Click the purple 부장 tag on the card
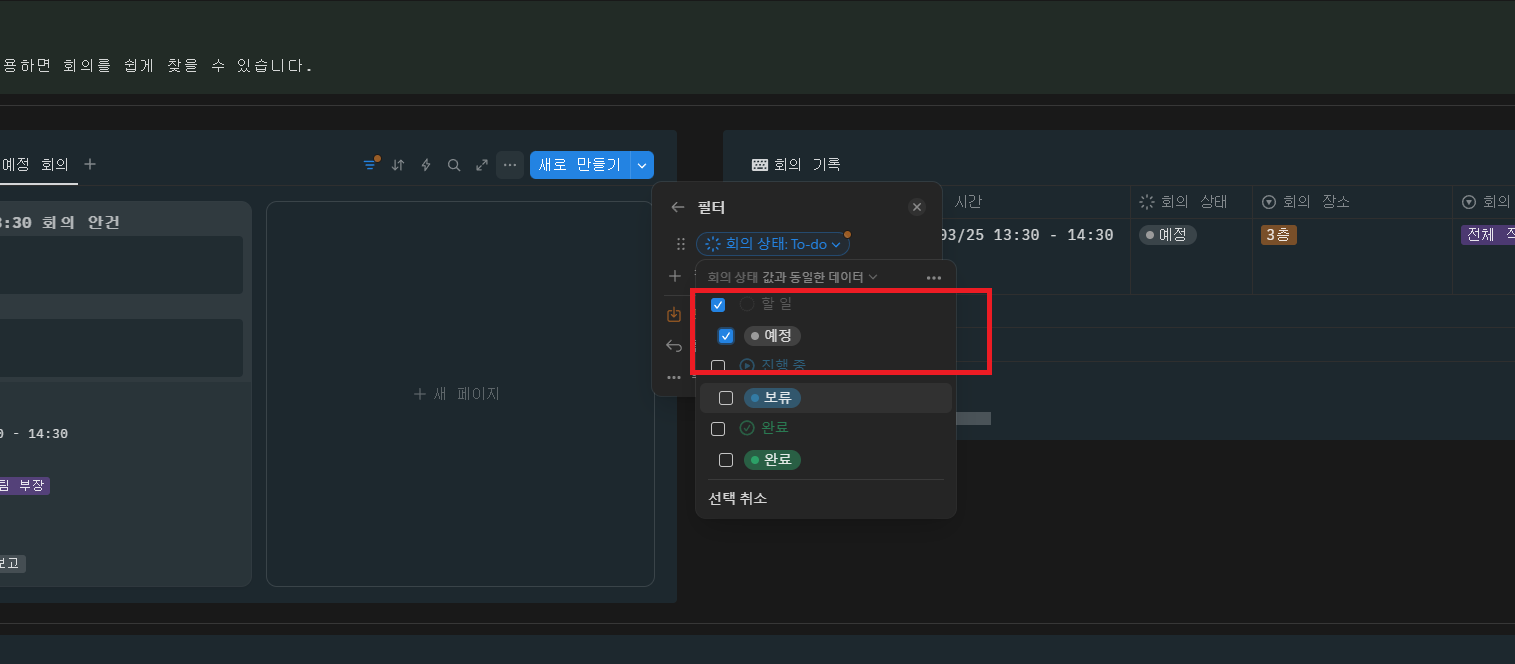 click(25, 486)
